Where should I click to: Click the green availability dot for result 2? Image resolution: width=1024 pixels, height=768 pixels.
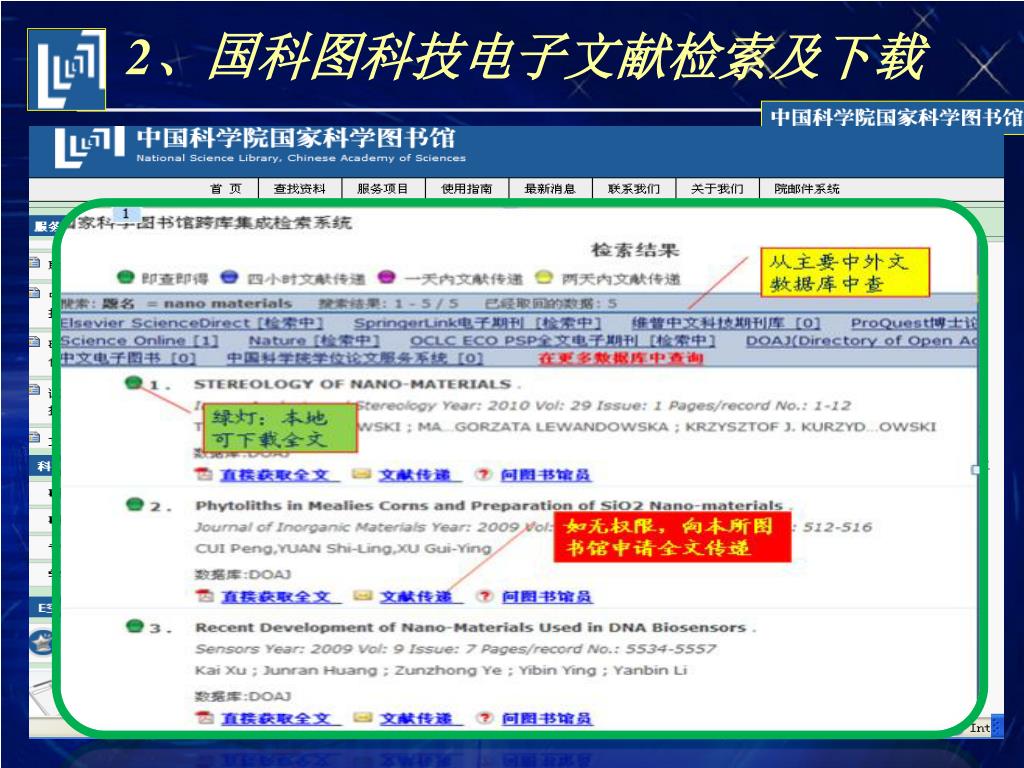135,504
